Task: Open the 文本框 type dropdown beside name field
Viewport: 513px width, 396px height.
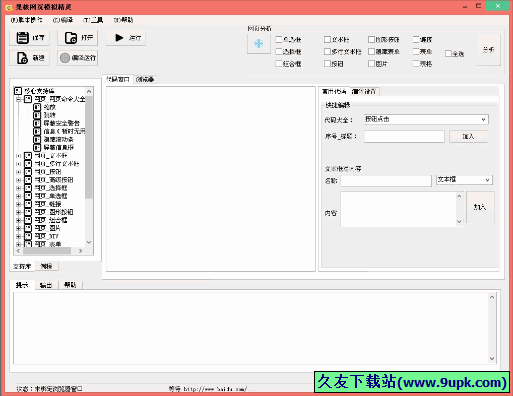Action: click(x=464, y=180)
